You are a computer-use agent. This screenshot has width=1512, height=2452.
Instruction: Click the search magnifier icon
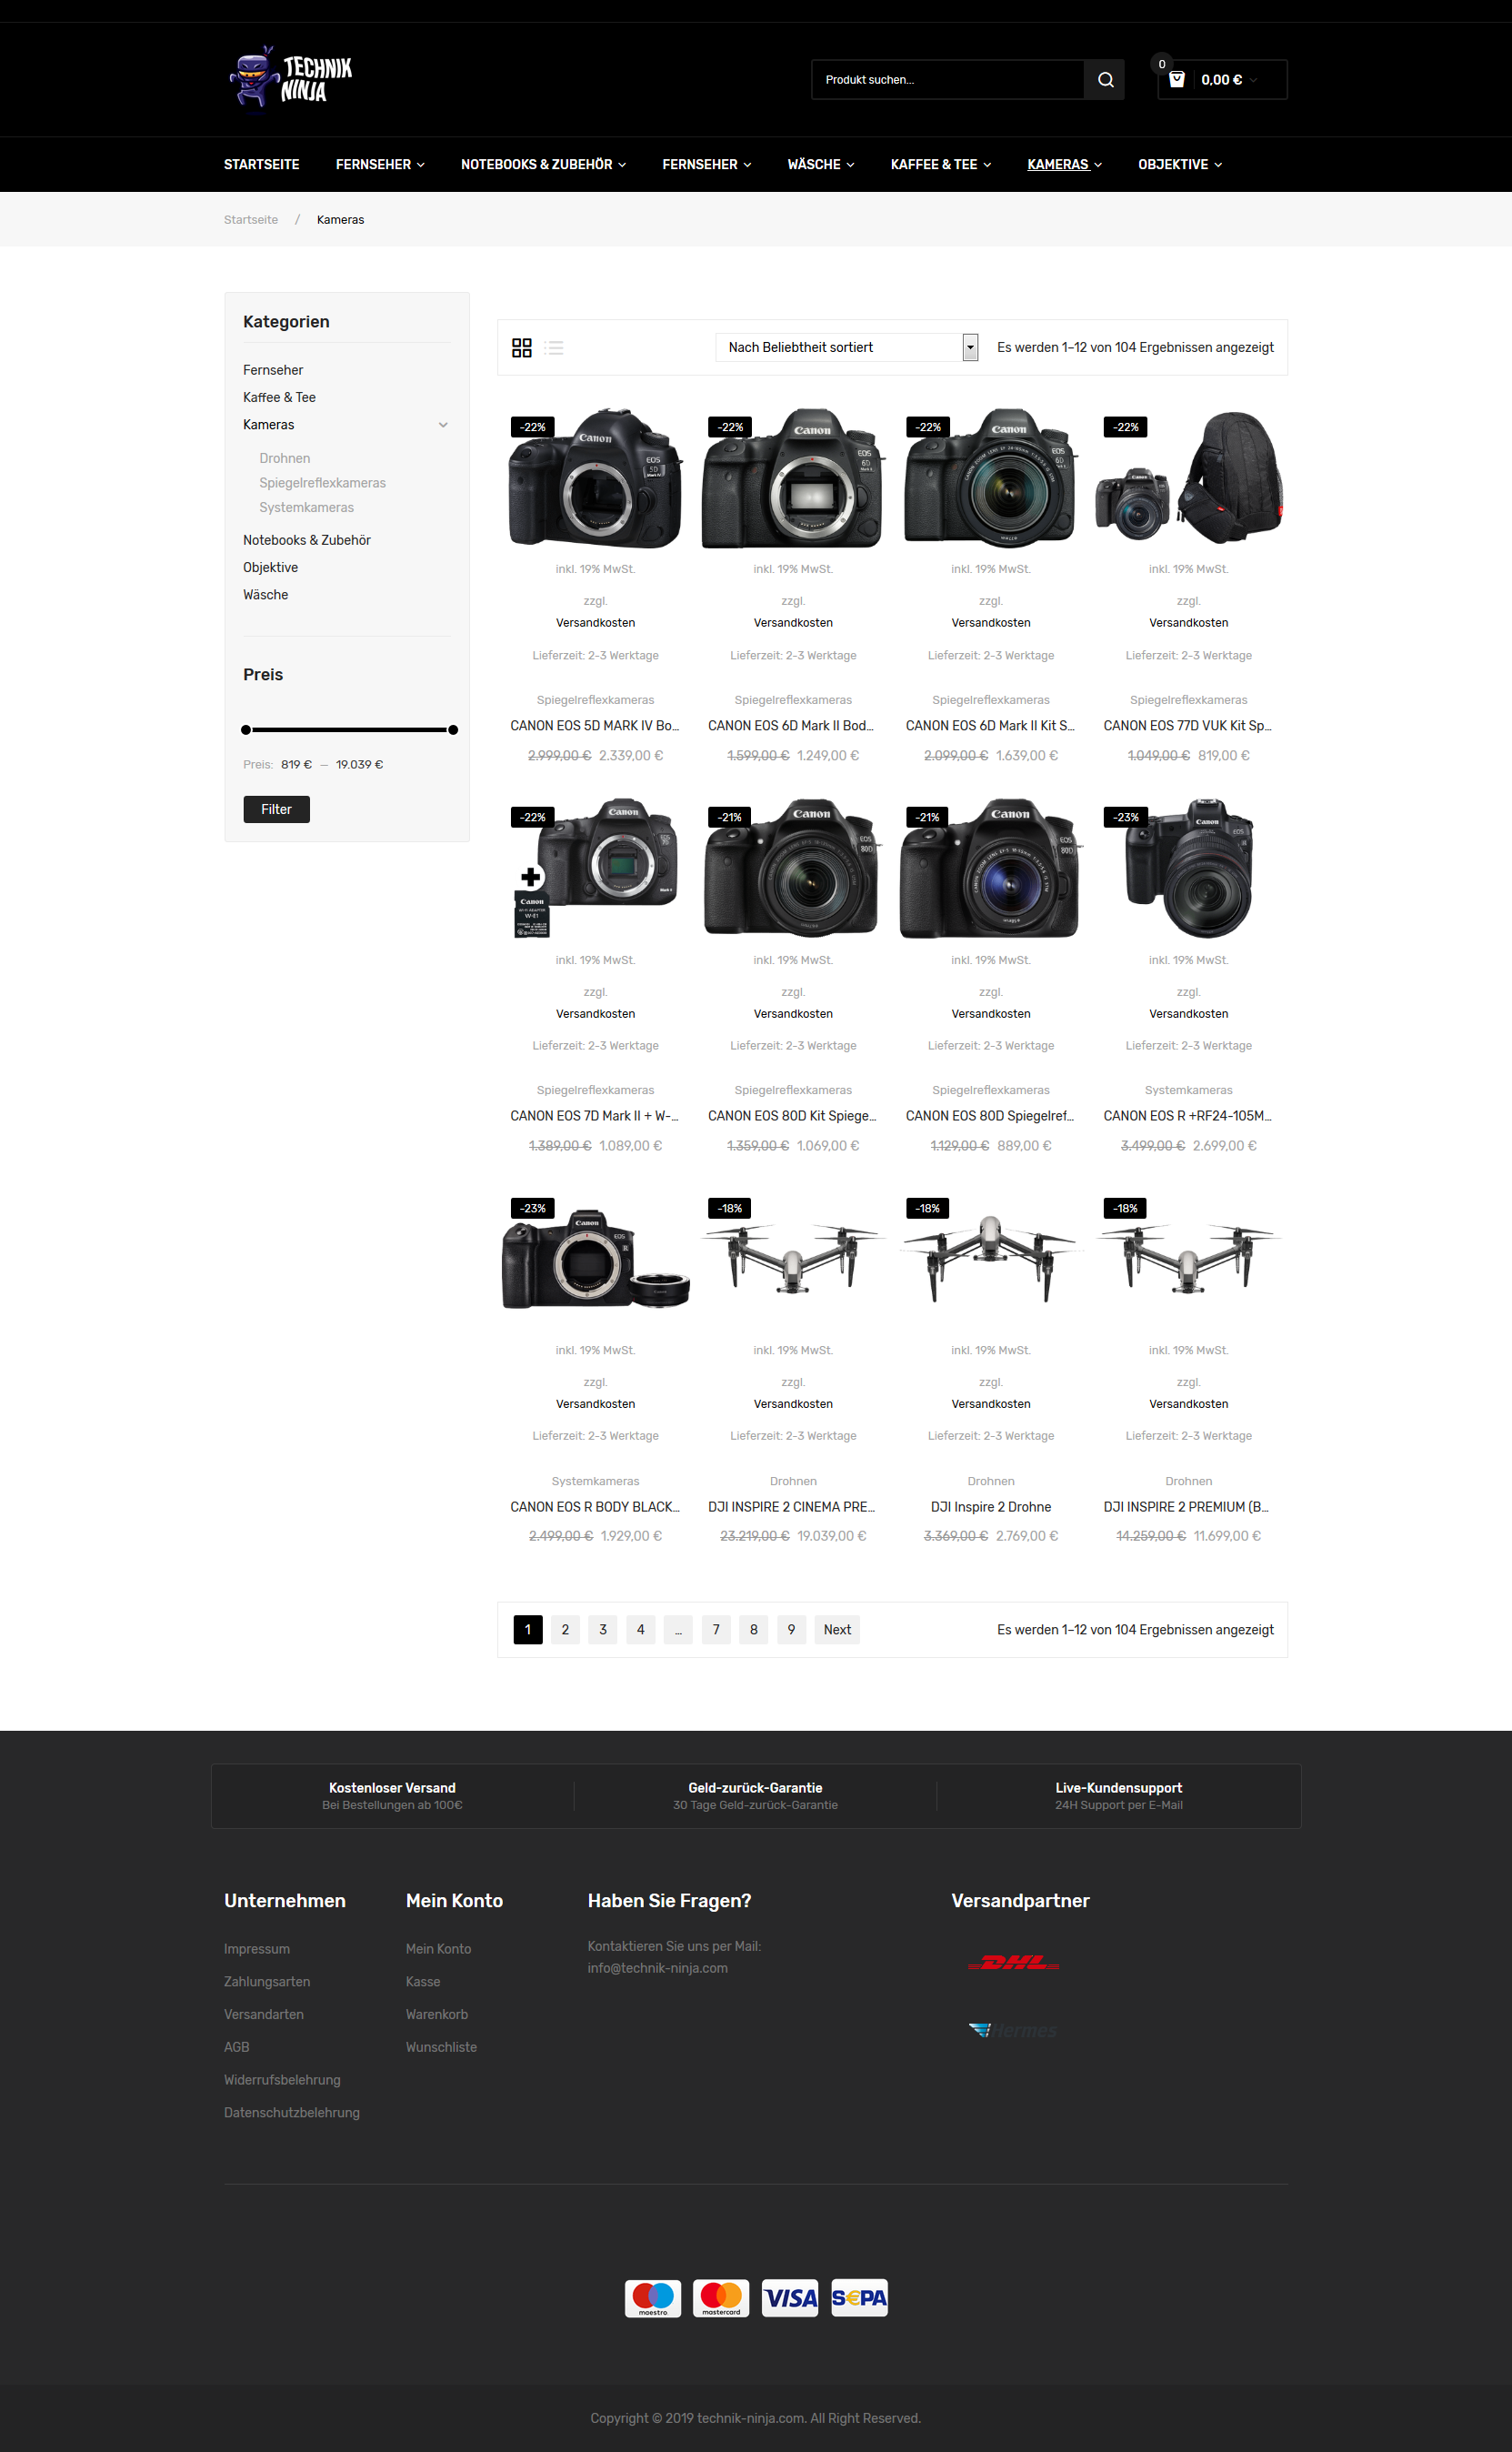(1104, 80)
